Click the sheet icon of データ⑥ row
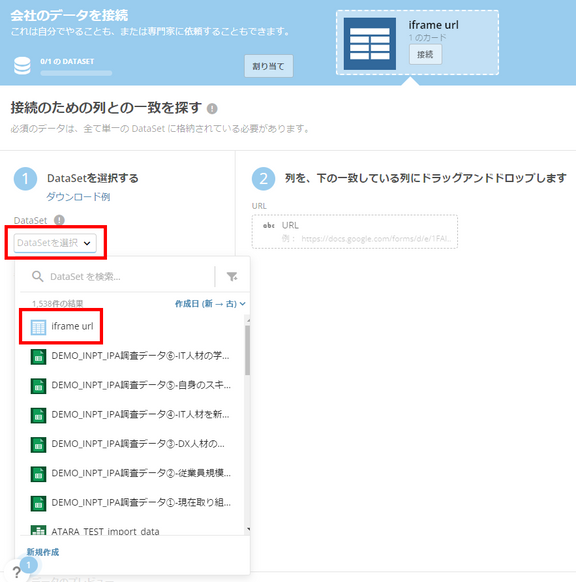The height and width of the screenshot is (582, 576). [38, 357]
